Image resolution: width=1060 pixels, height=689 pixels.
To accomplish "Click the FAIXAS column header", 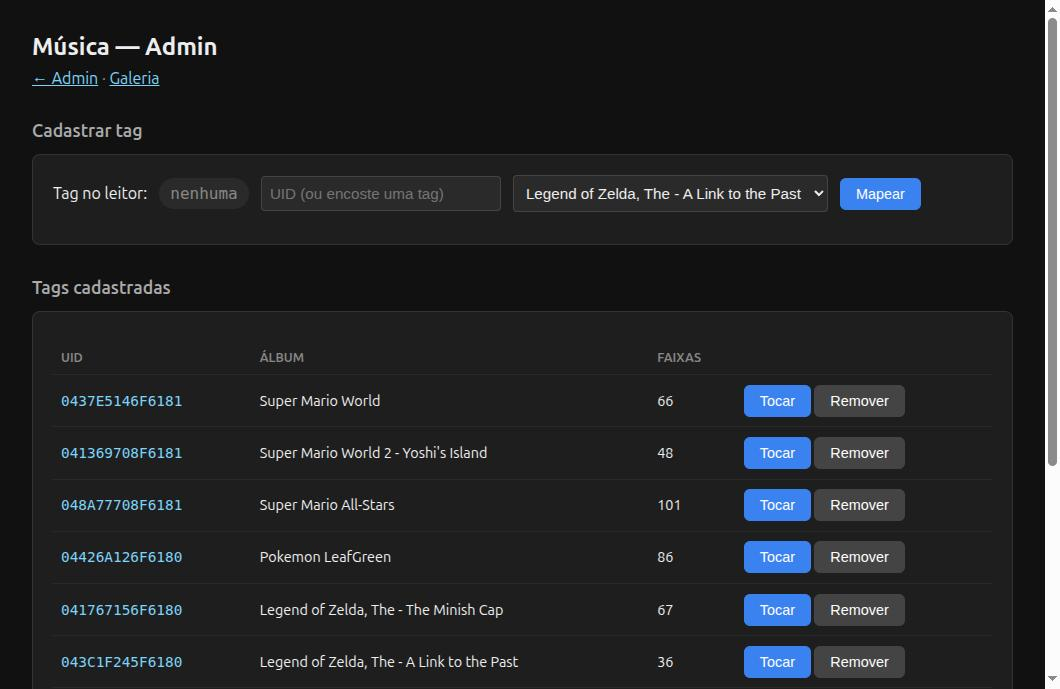I will 679,358.
